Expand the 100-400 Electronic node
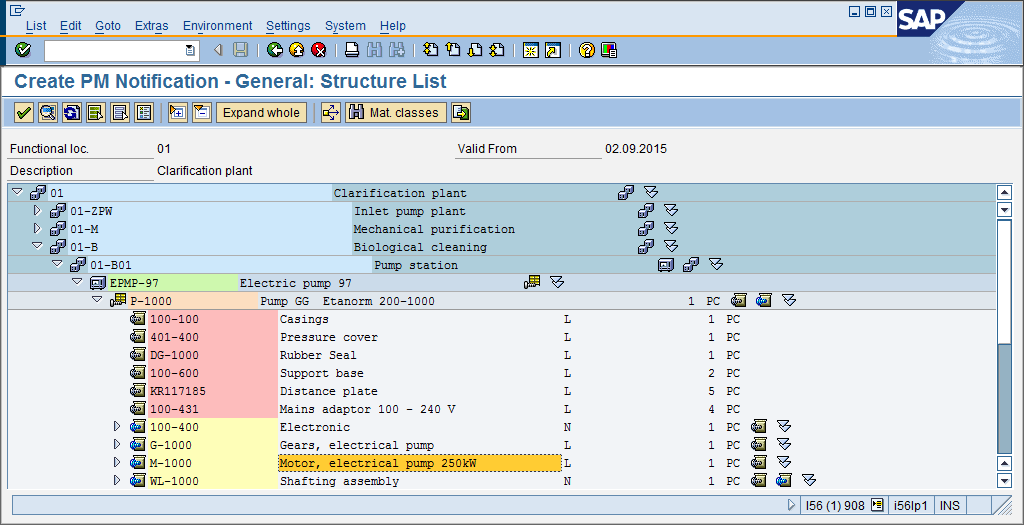 [x=118, y=426]
